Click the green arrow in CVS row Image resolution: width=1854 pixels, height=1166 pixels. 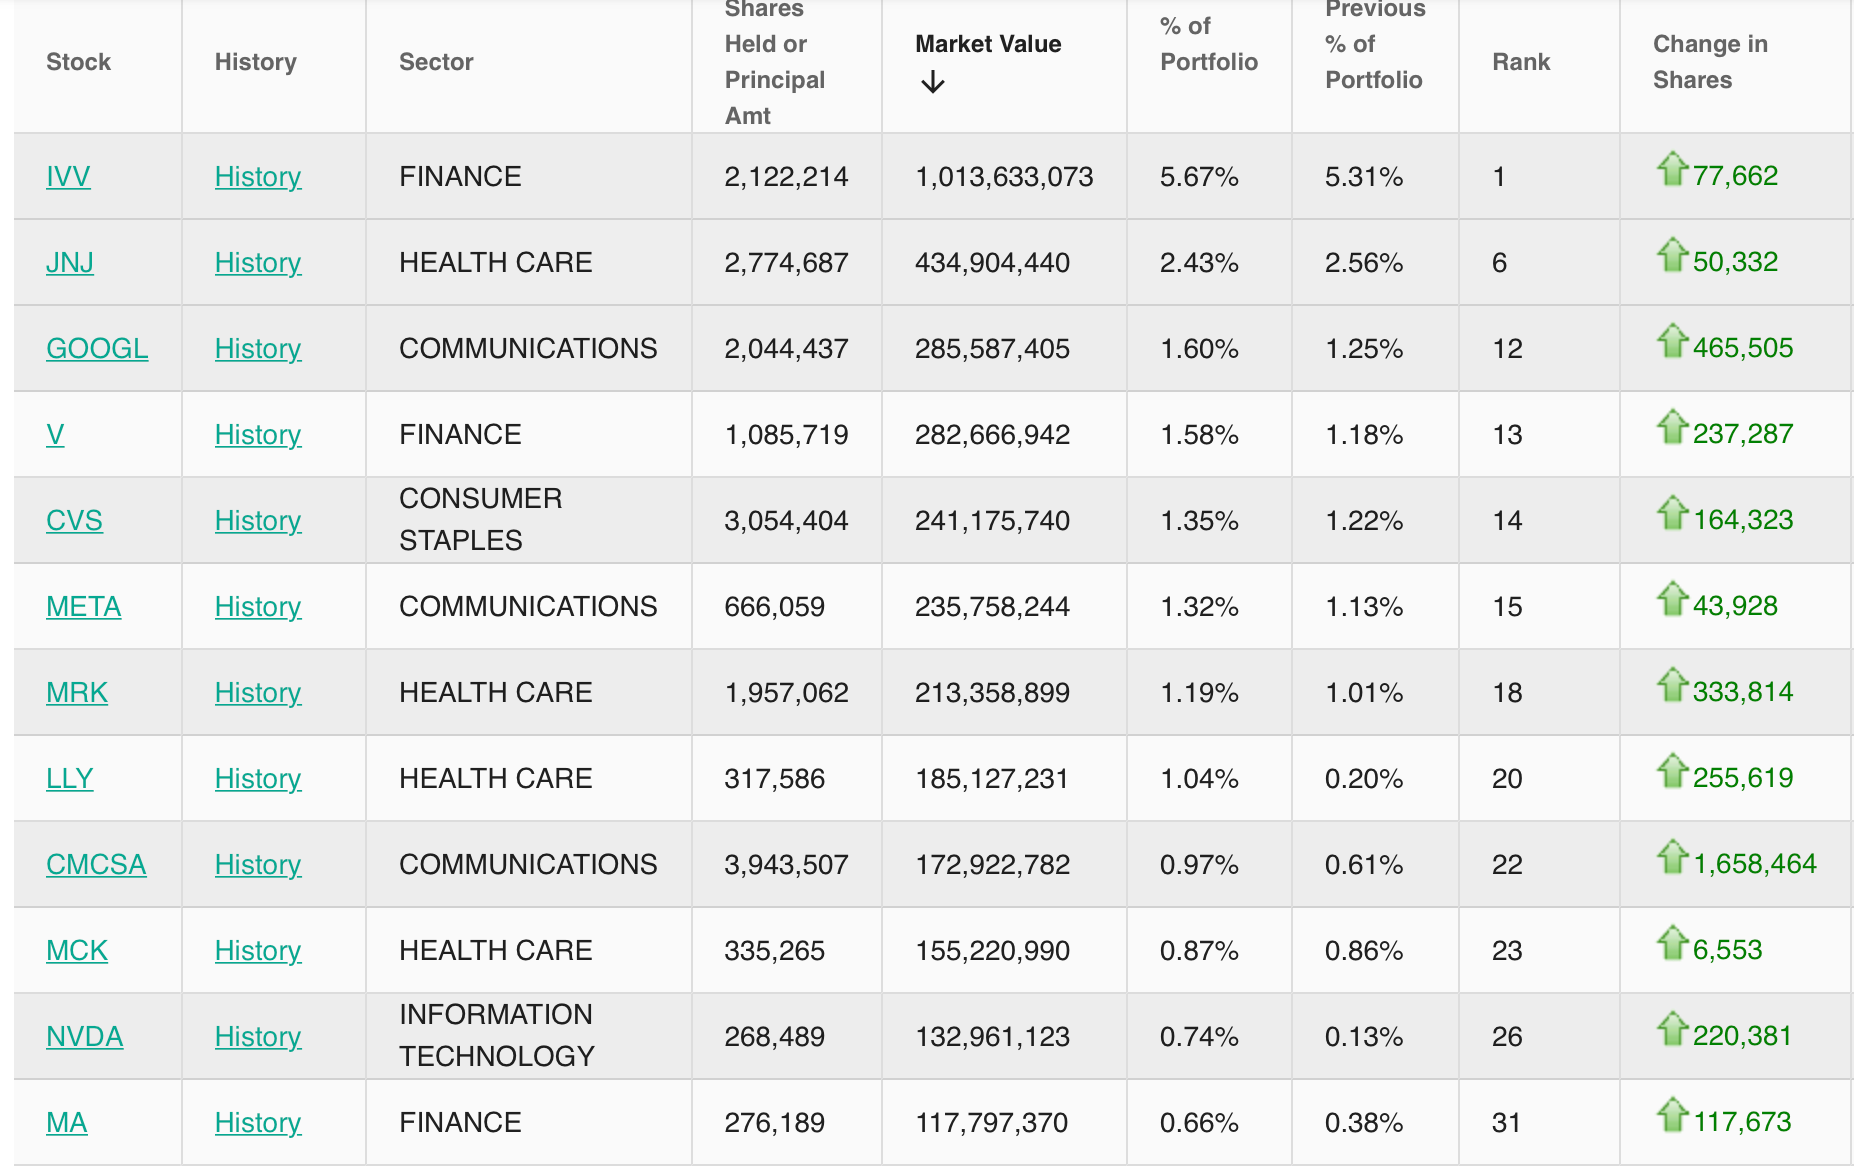(x=1672, y=513)
